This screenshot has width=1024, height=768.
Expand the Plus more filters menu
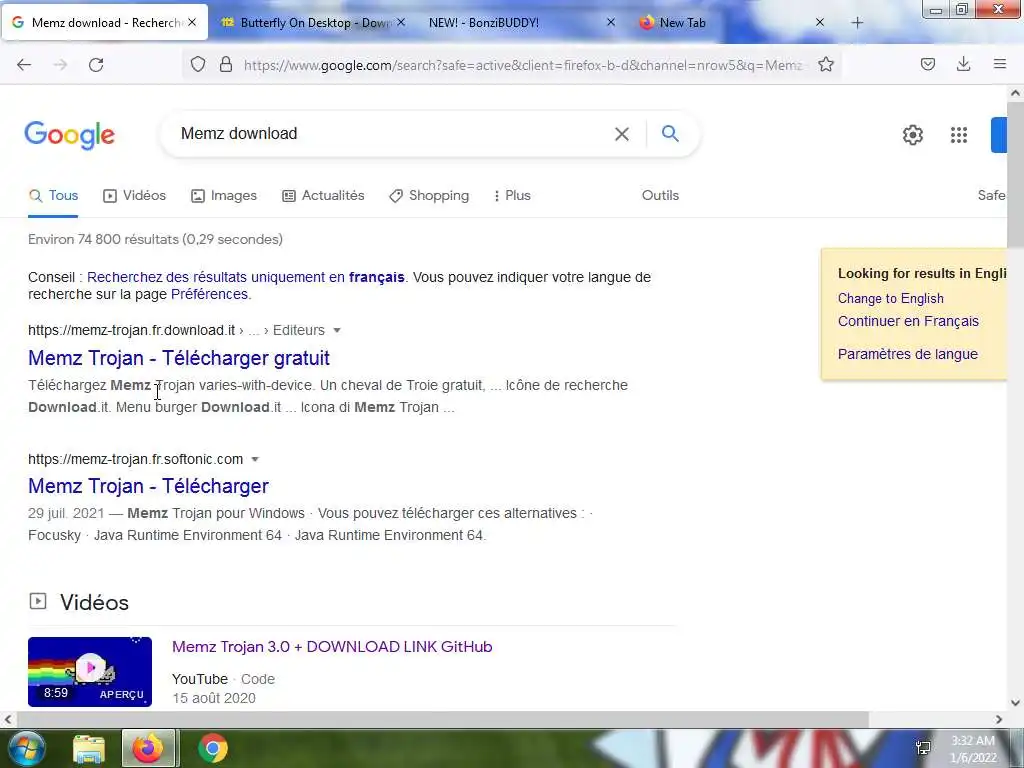pos(512,195)
